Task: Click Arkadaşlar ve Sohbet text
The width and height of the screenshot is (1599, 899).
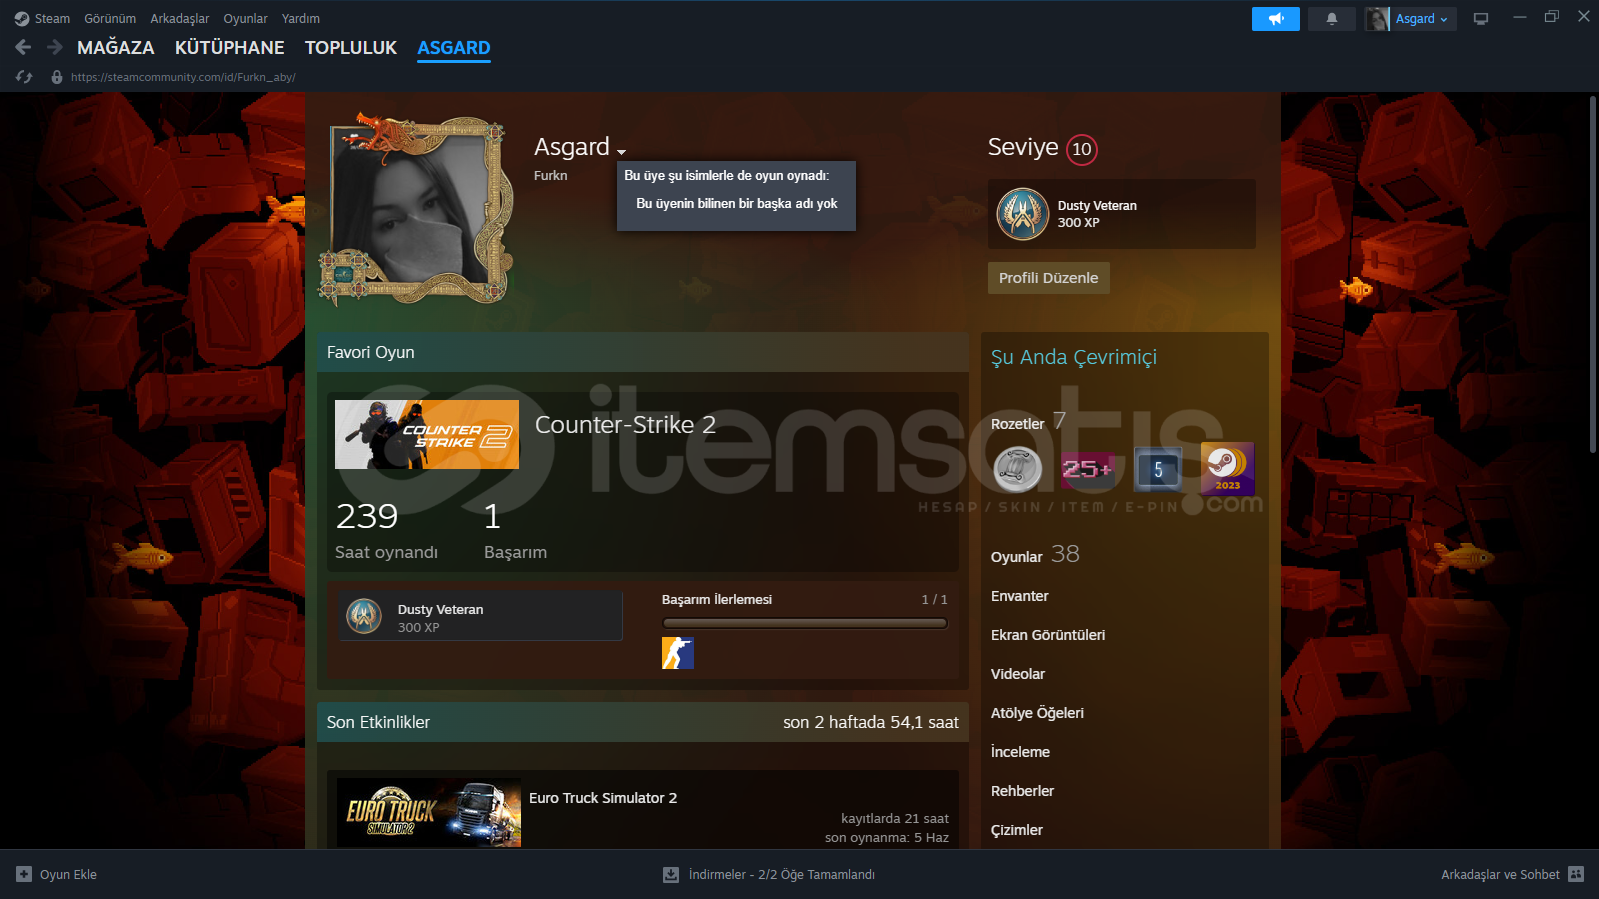Action: (x=1500, y=874)
